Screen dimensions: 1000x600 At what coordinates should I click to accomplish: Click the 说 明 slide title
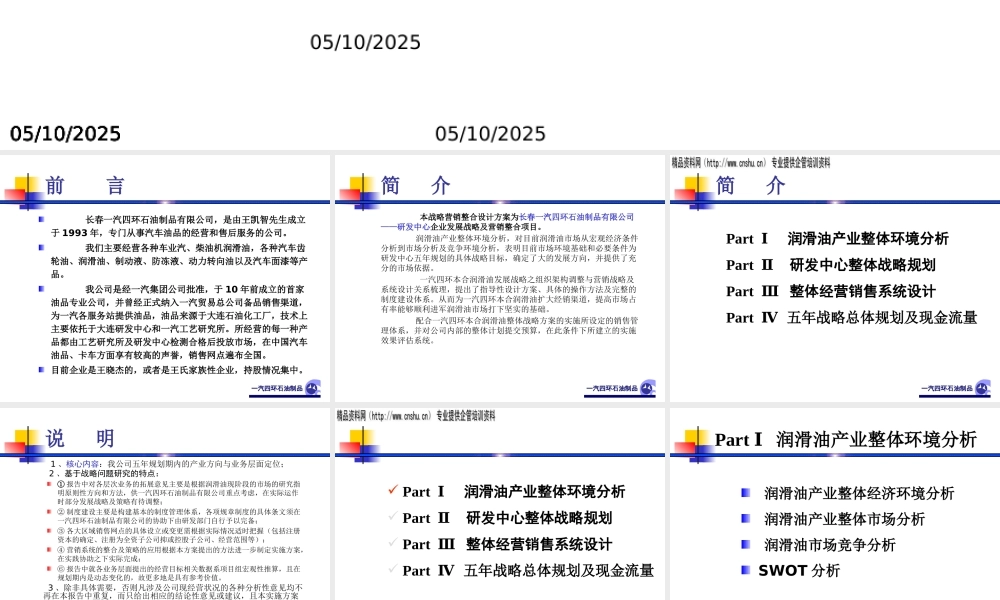(80, 438)
